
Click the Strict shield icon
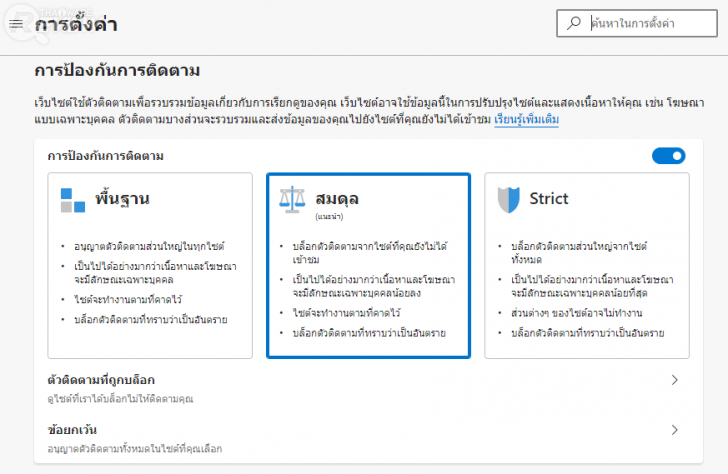click(x=509, y=200)
